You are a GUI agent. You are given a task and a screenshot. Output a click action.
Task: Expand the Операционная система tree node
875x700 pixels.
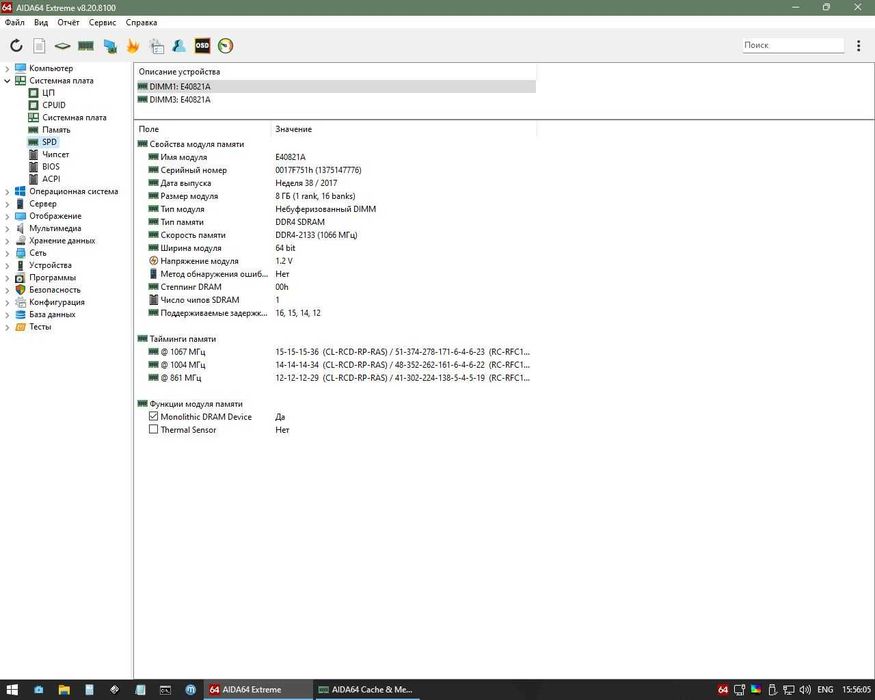click(x=8, y=191)
